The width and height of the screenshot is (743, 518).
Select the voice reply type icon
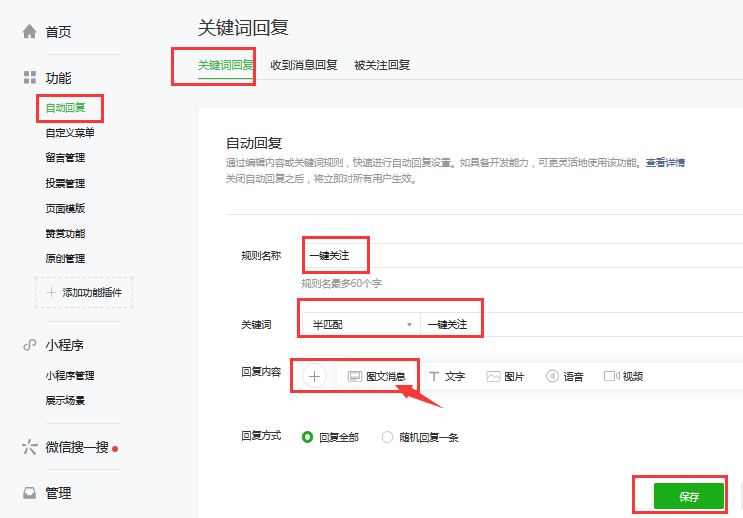pos(551,377)
